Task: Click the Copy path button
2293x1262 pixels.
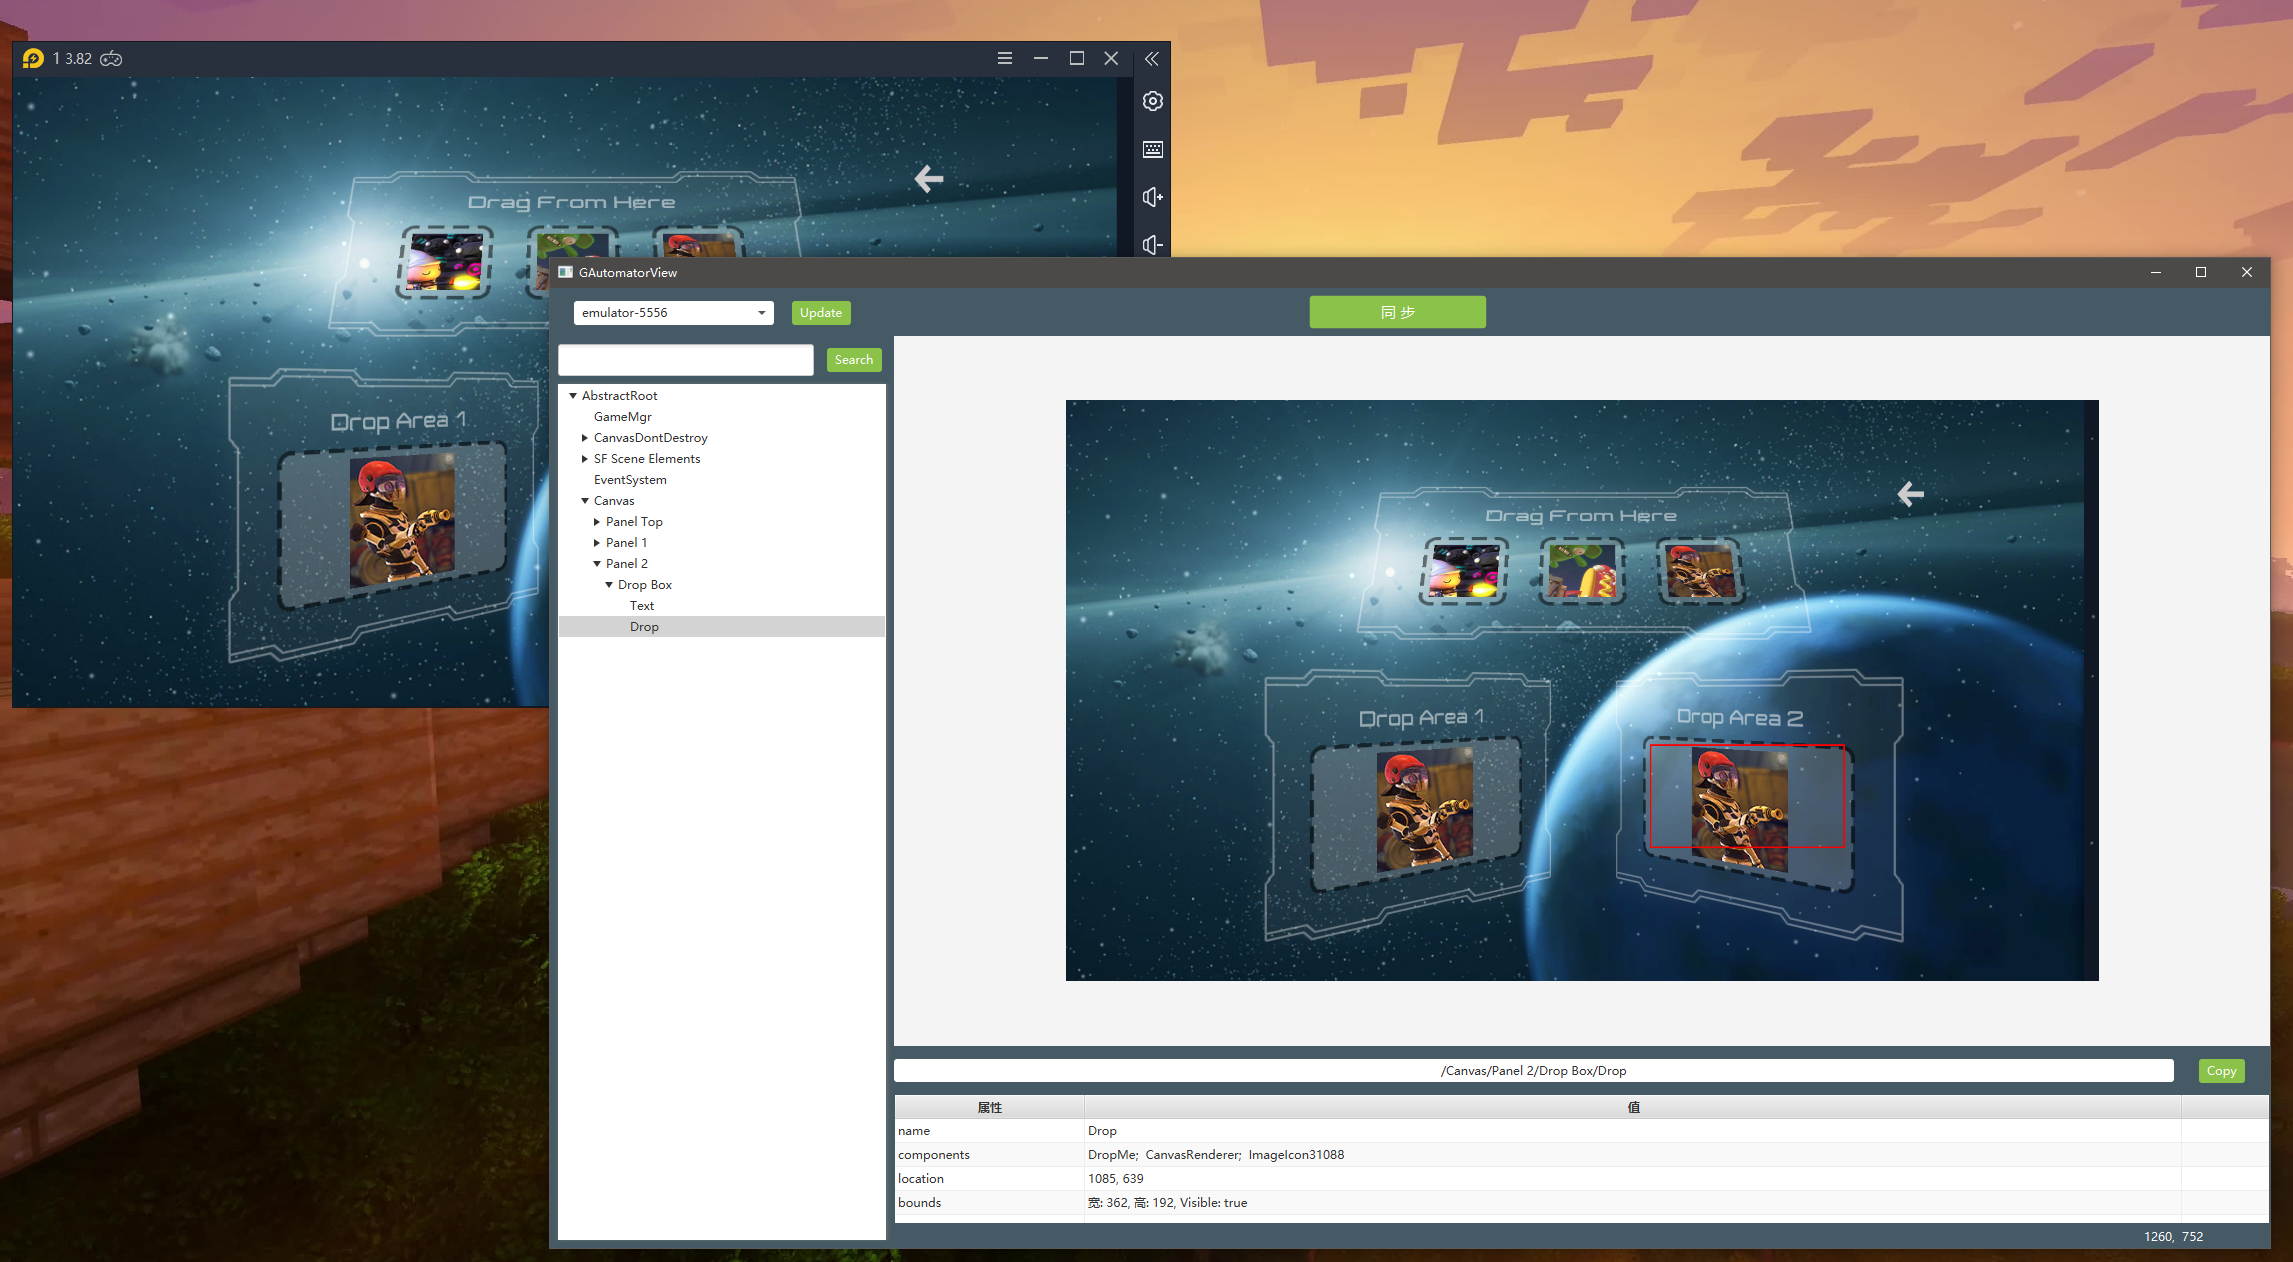Action: [x=2220, y=1071]
